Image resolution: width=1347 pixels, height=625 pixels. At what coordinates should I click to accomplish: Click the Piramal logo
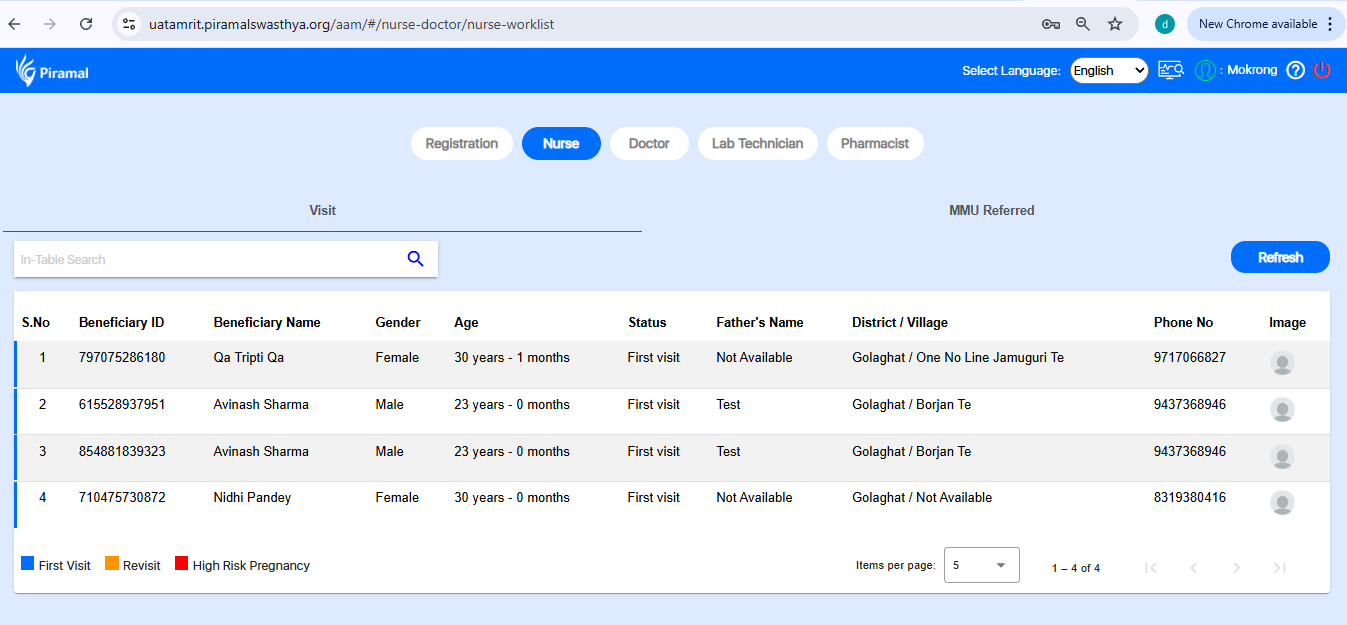click(52, 71)
